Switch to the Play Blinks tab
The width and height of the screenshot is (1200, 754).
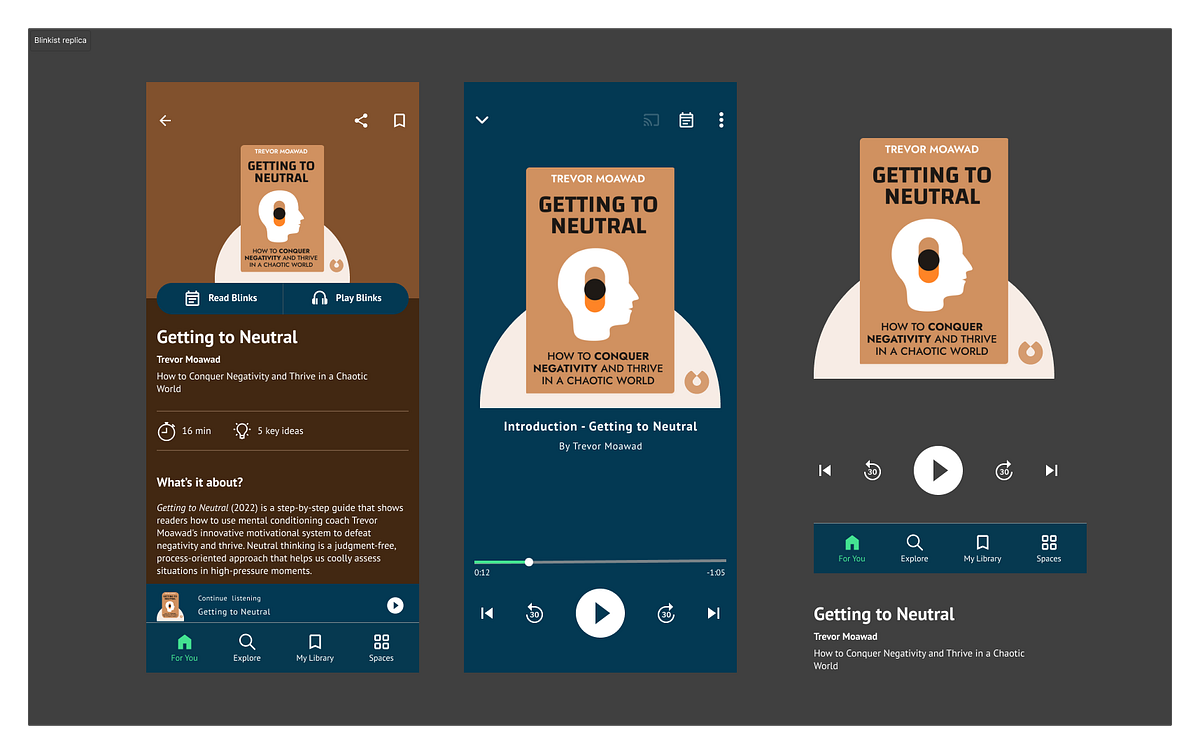click(346, 298)
